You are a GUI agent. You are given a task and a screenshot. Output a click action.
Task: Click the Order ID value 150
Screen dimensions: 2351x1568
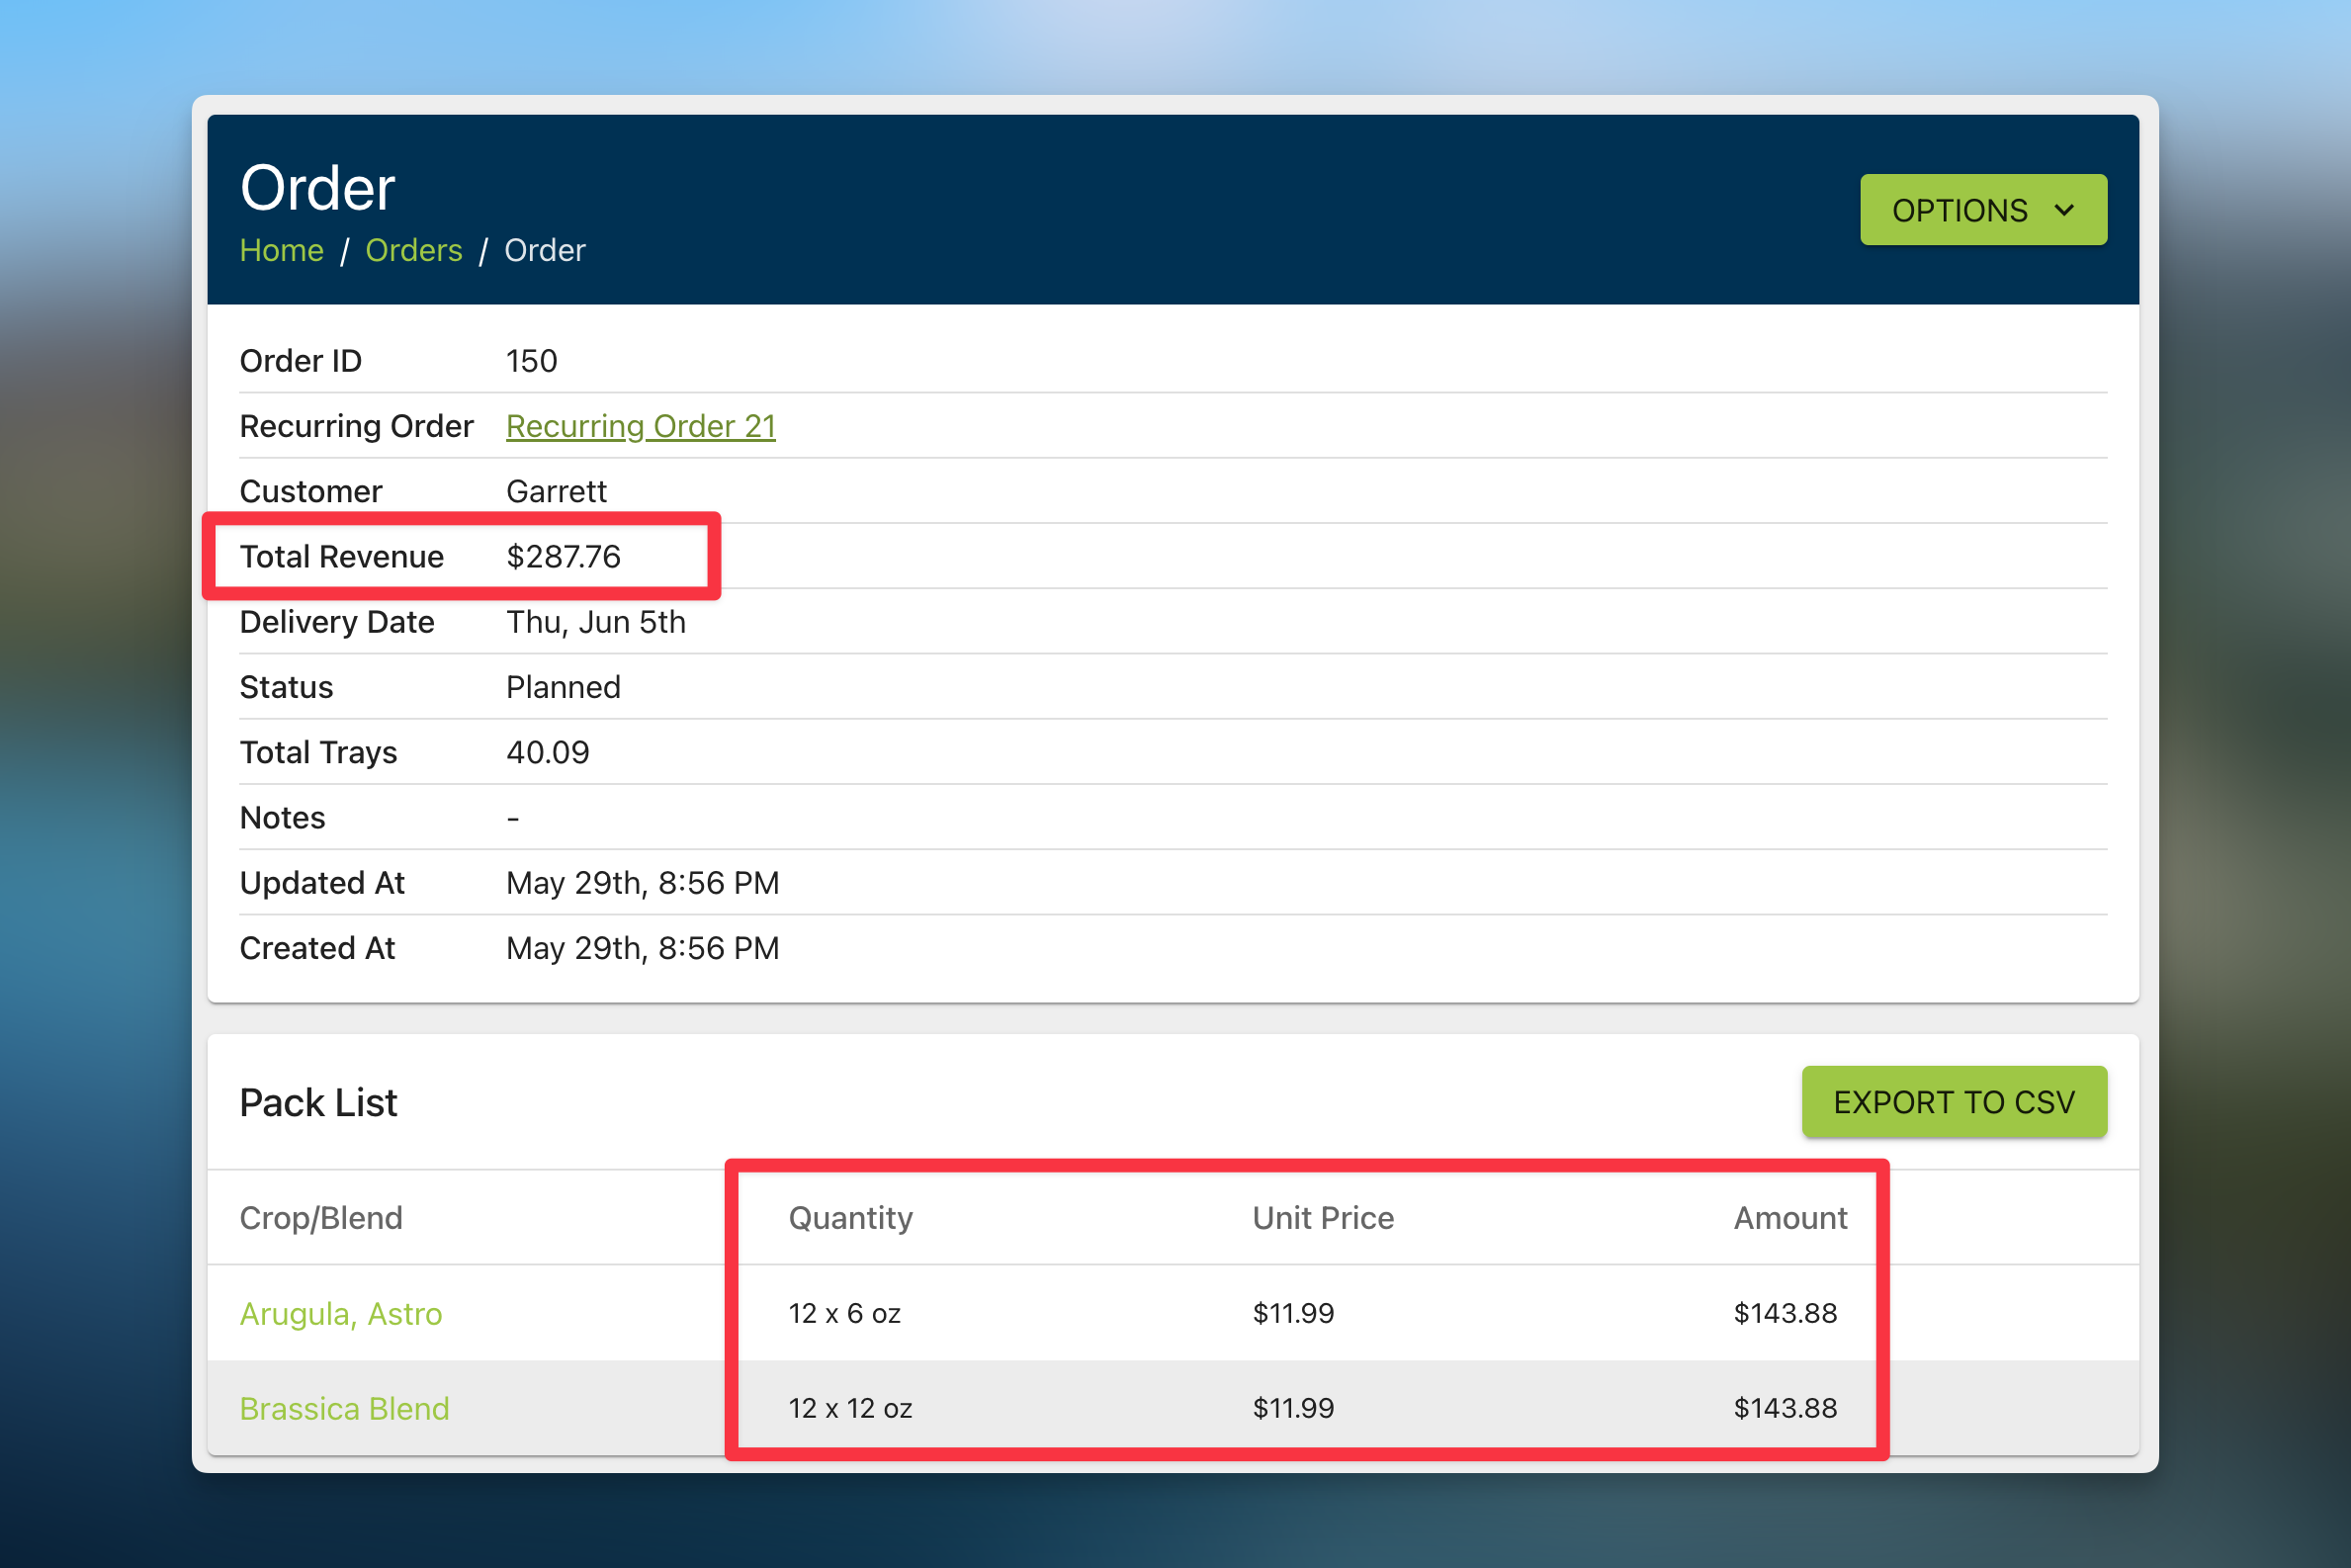[x=531, y=361]
